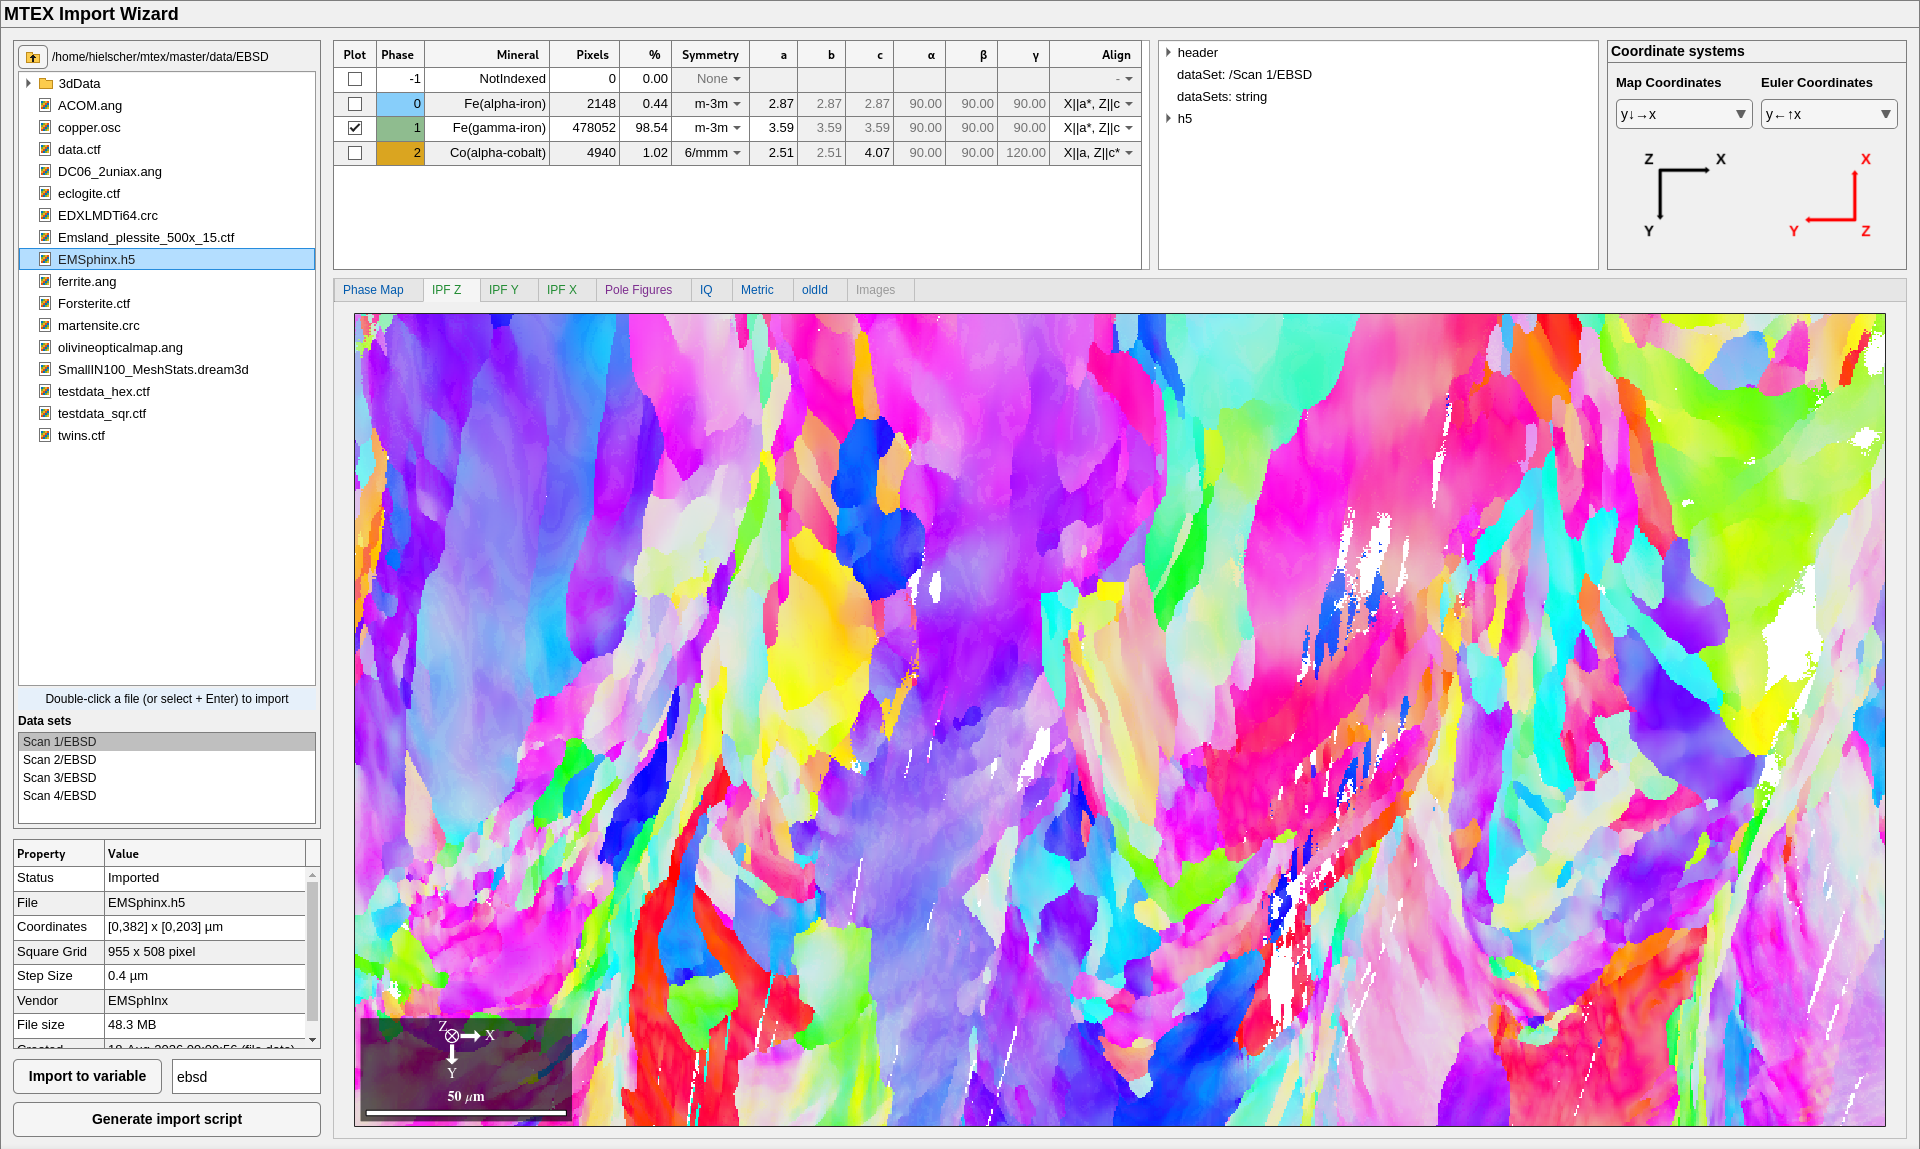Expand the header tree node

click(1168, 53)
